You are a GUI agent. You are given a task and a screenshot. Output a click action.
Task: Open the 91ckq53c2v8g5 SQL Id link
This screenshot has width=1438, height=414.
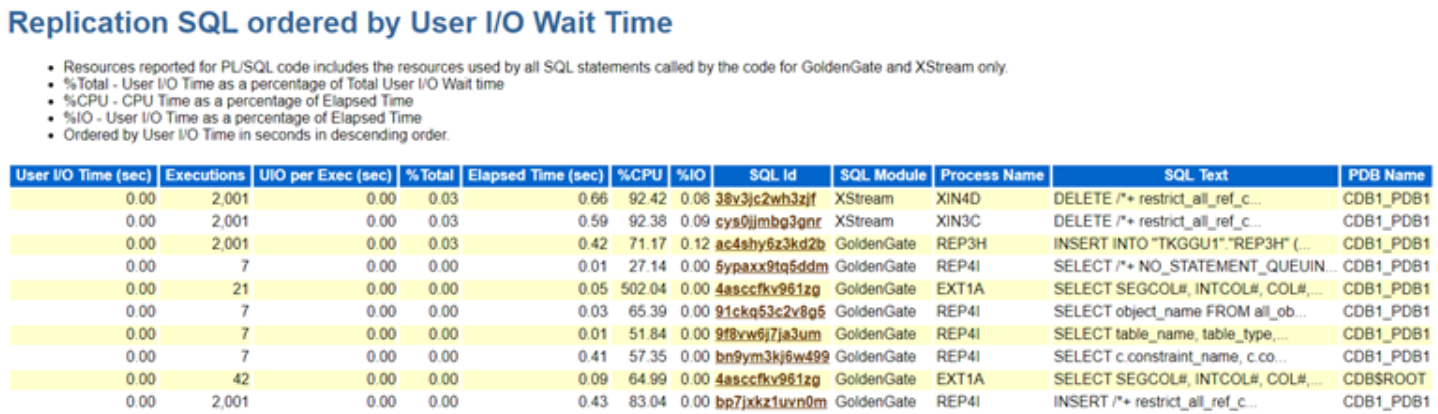(770, 312)
